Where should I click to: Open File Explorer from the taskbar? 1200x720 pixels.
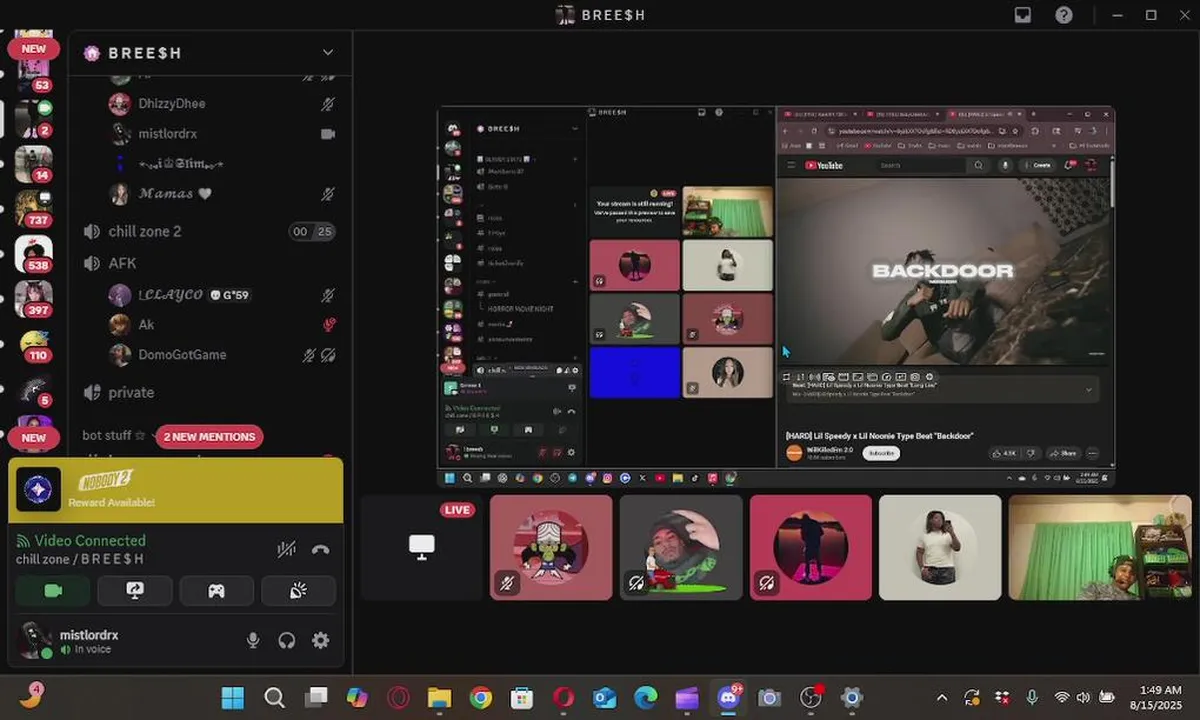click(439, 698)
